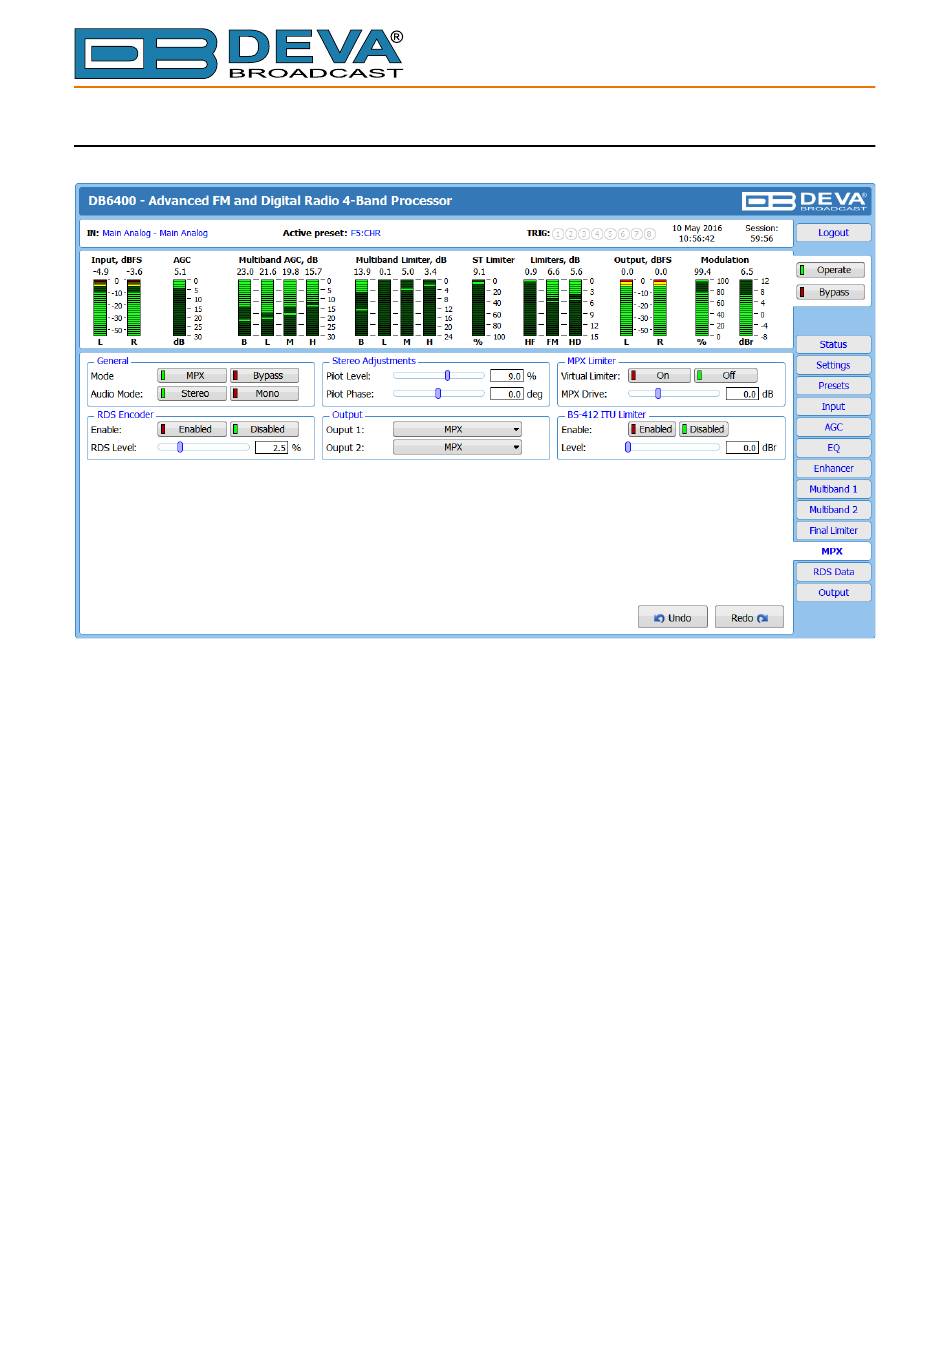Click the DEVA Broadcast logo in the app header
Screen dimensions: 950x1360
pyautogui.click(x=805, y=200)
